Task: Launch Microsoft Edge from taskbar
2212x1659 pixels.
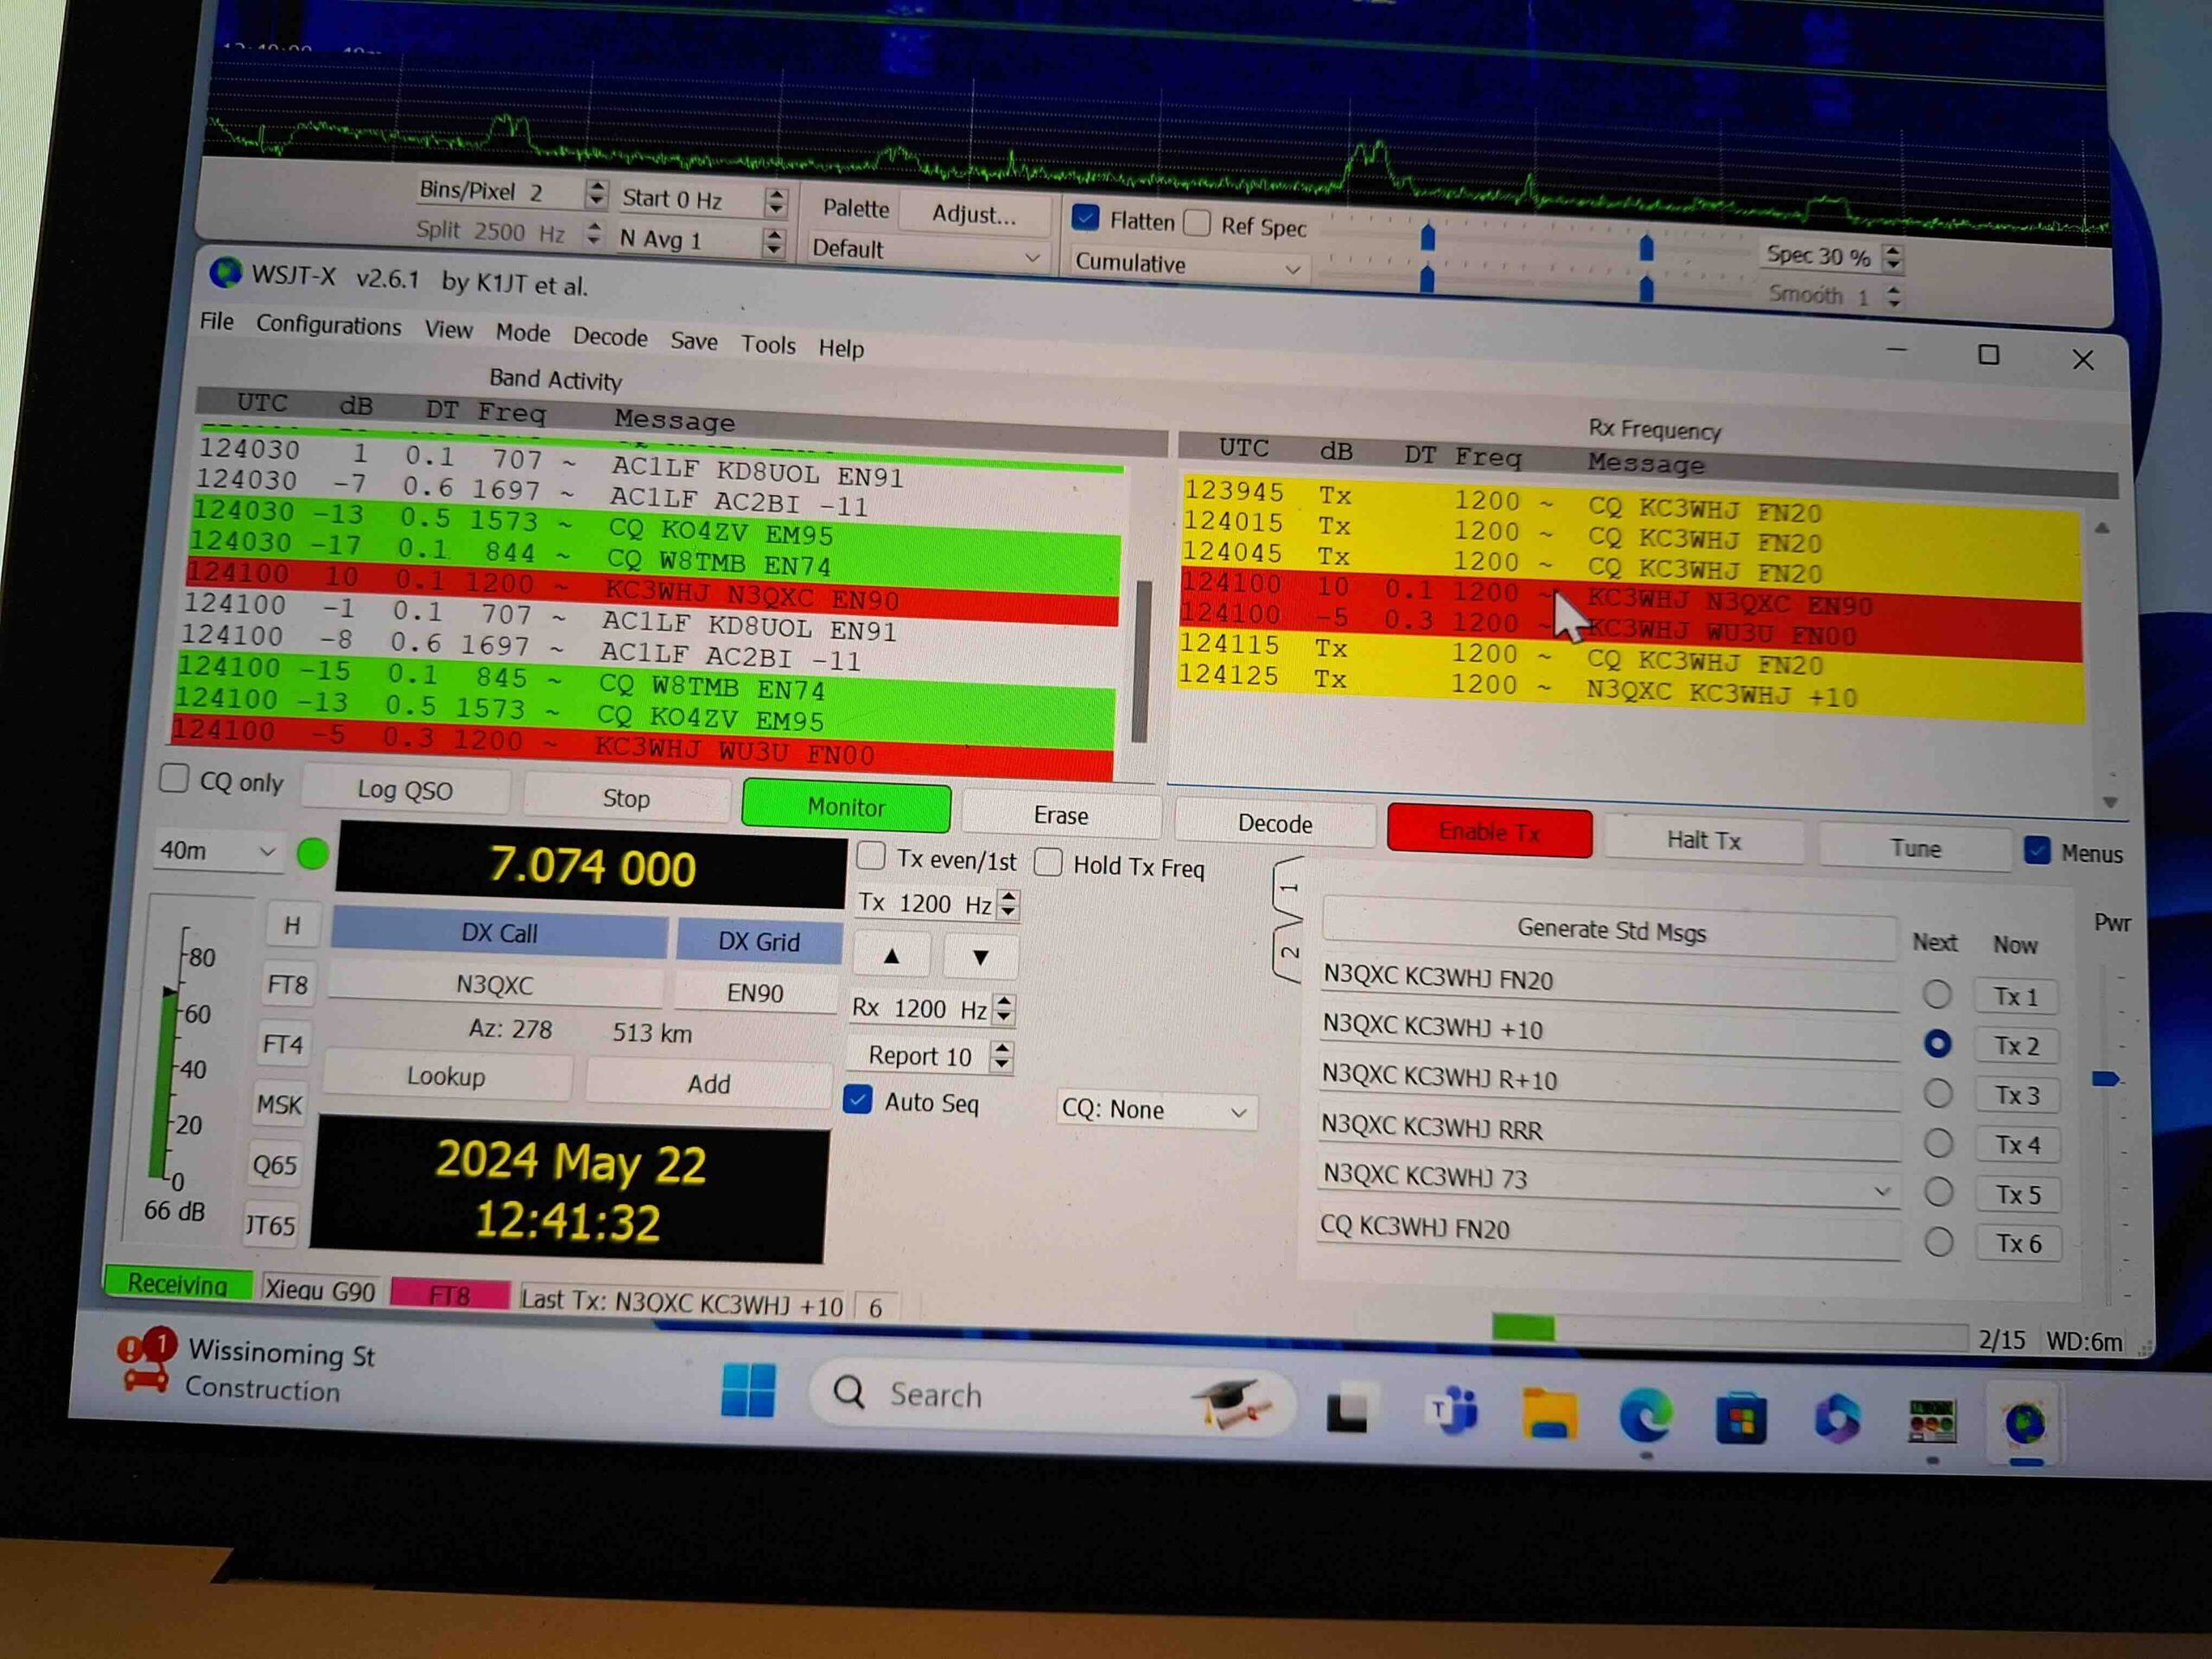Action: (x=1645, y=1416)
